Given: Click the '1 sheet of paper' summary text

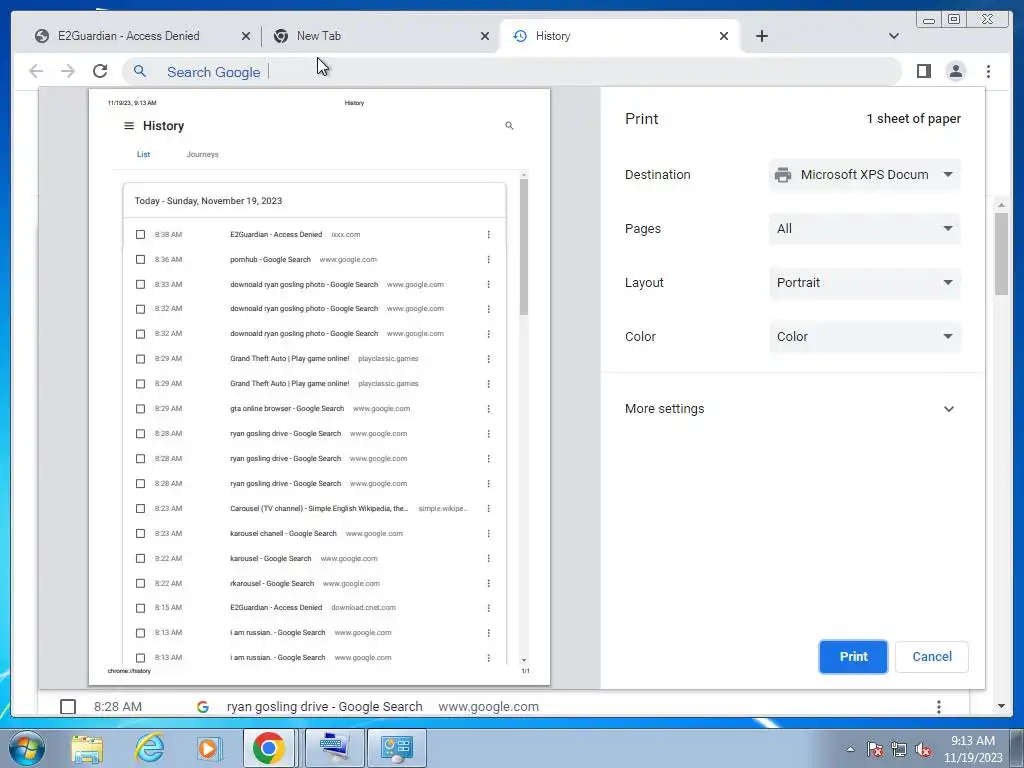Looking at the screenshot, I should tap(913, 119).
